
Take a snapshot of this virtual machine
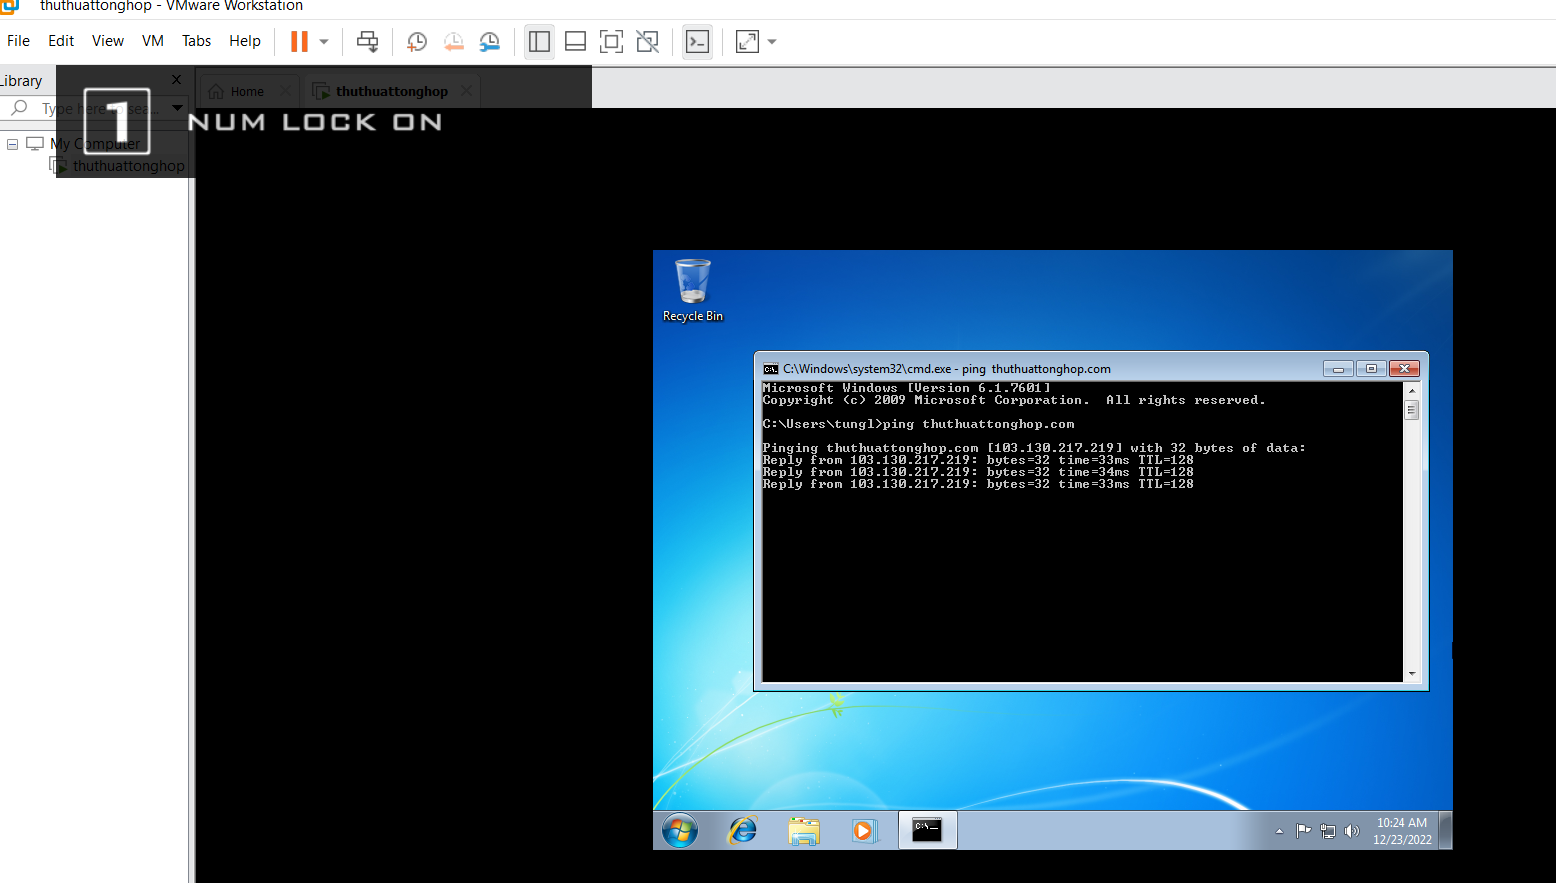[x=417, y=41]
